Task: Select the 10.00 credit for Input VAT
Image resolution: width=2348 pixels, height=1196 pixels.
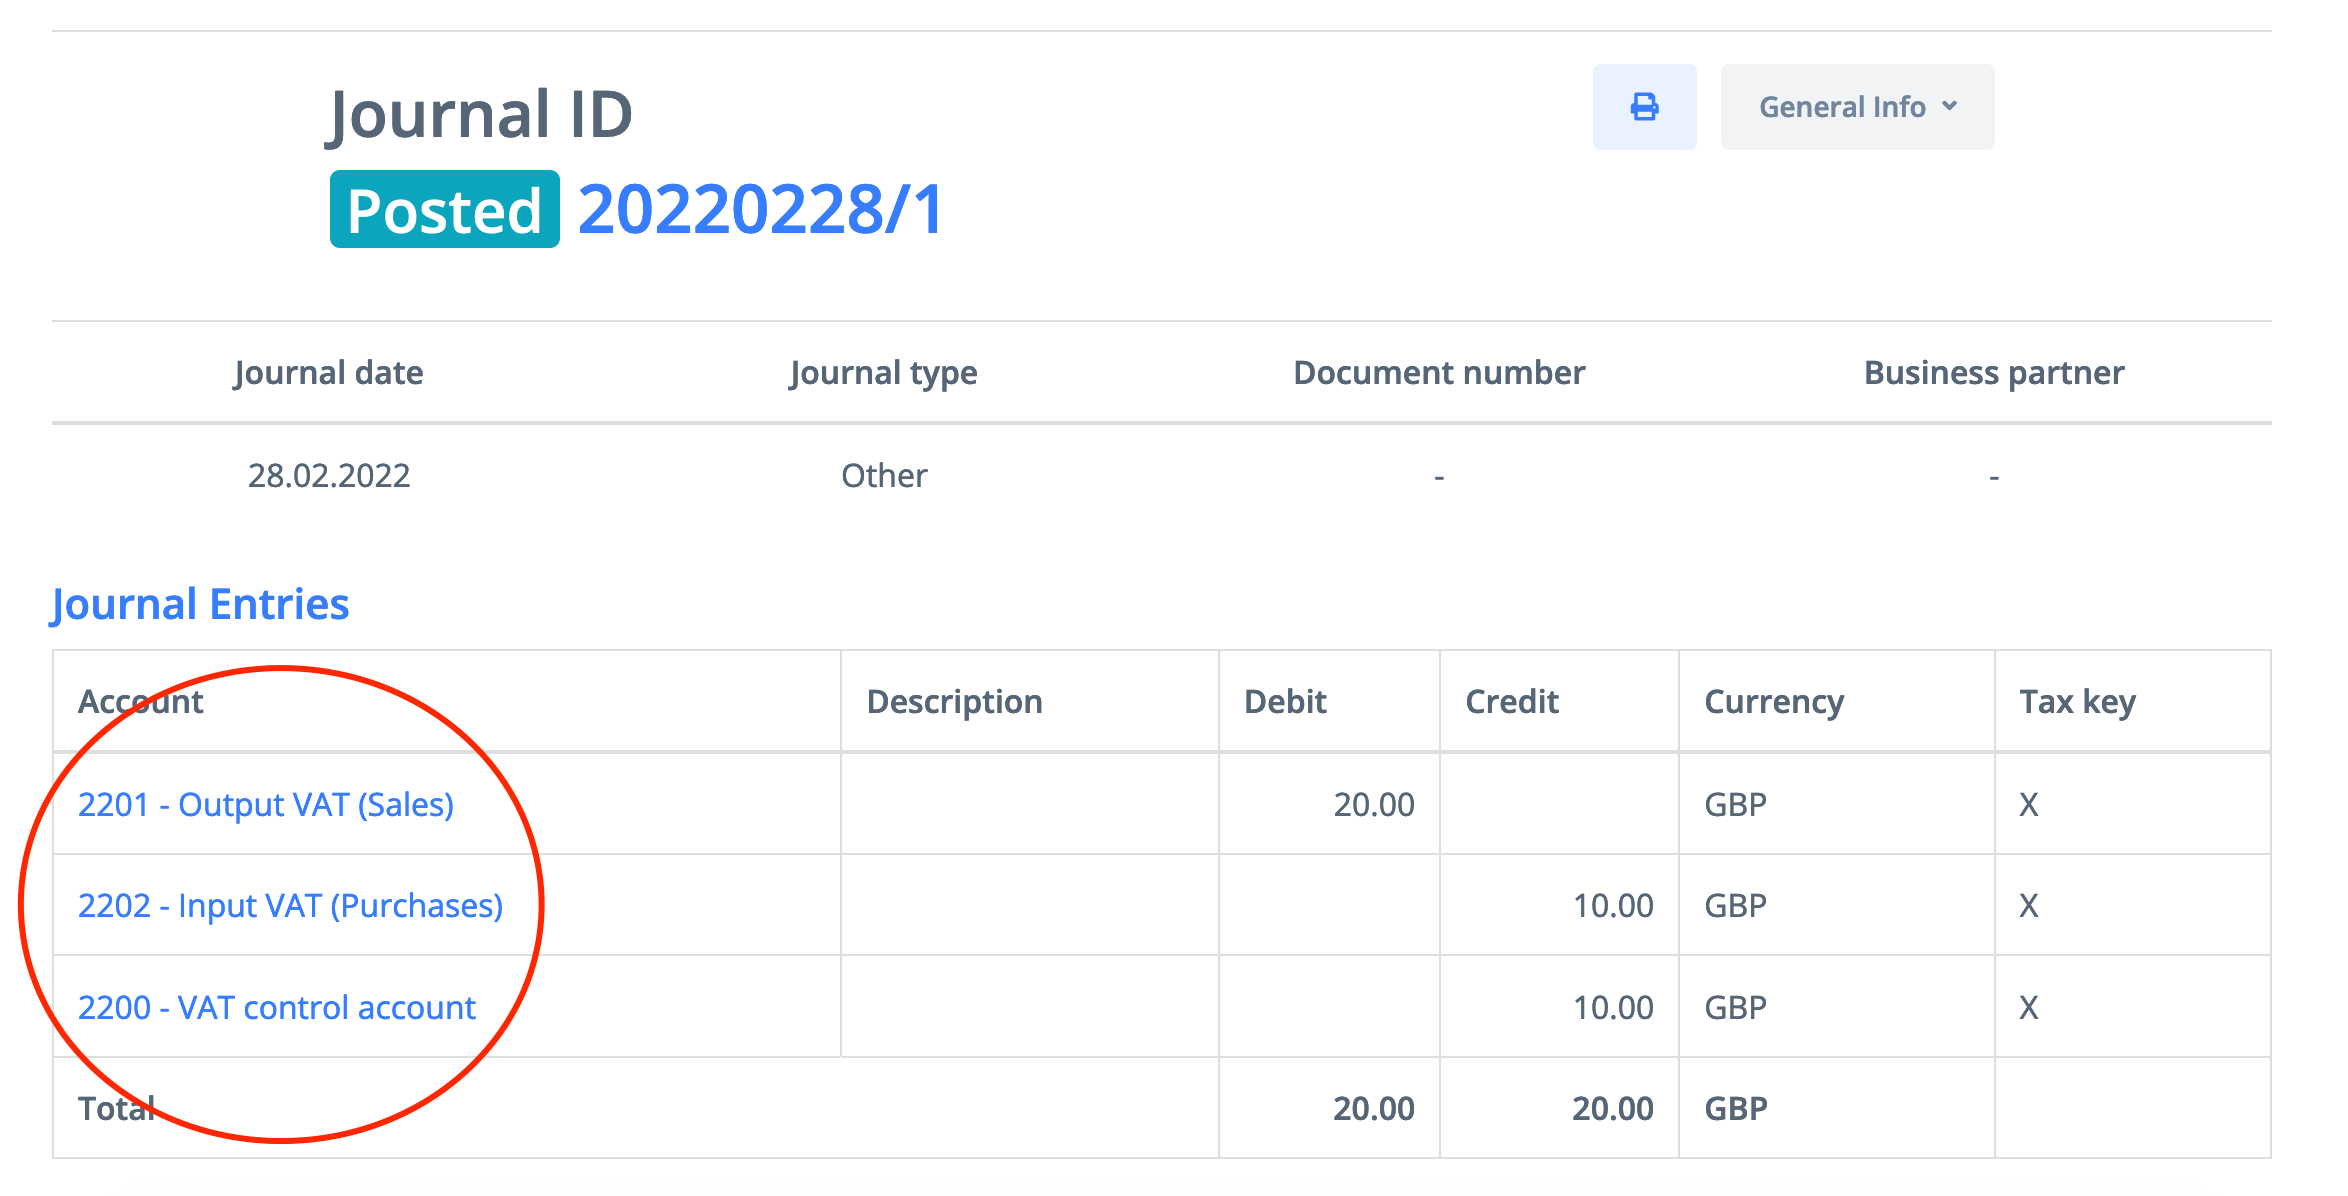Action: [1612, 905]
